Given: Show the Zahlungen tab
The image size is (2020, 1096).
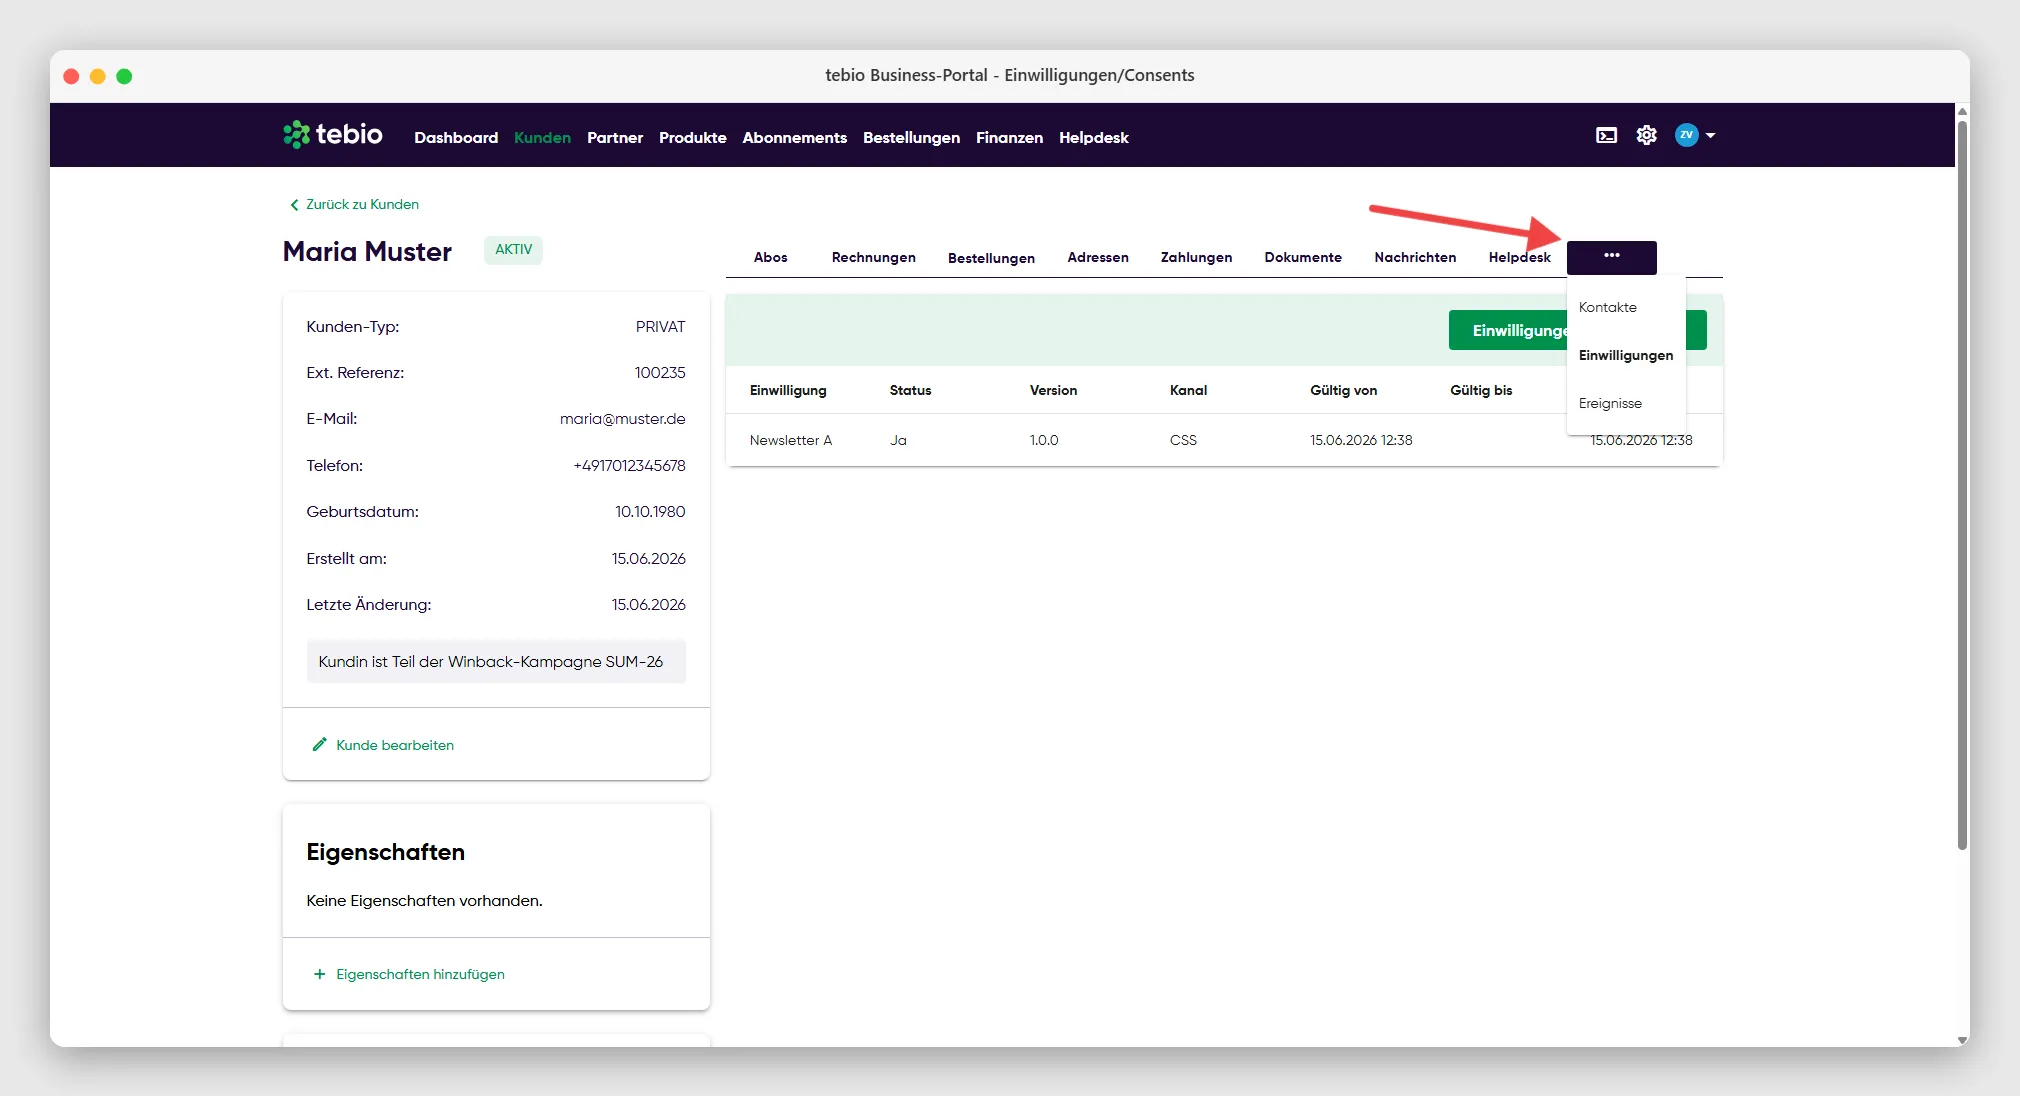Looking at the screenshot, I should (1196, 257).
